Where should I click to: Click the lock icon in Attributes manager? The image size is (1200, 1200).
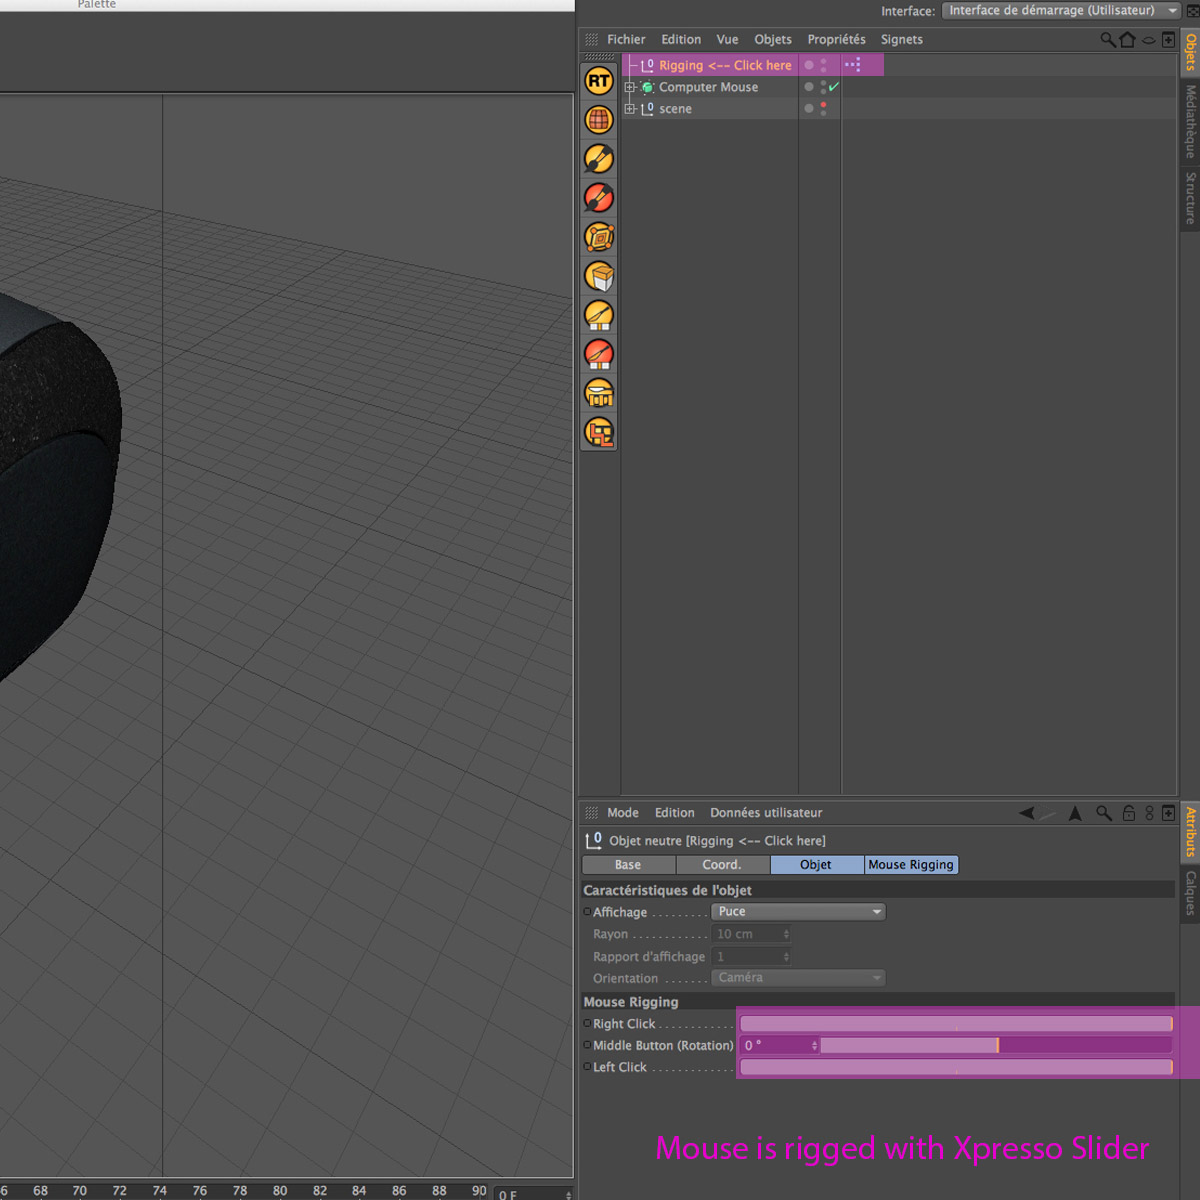1129,813
